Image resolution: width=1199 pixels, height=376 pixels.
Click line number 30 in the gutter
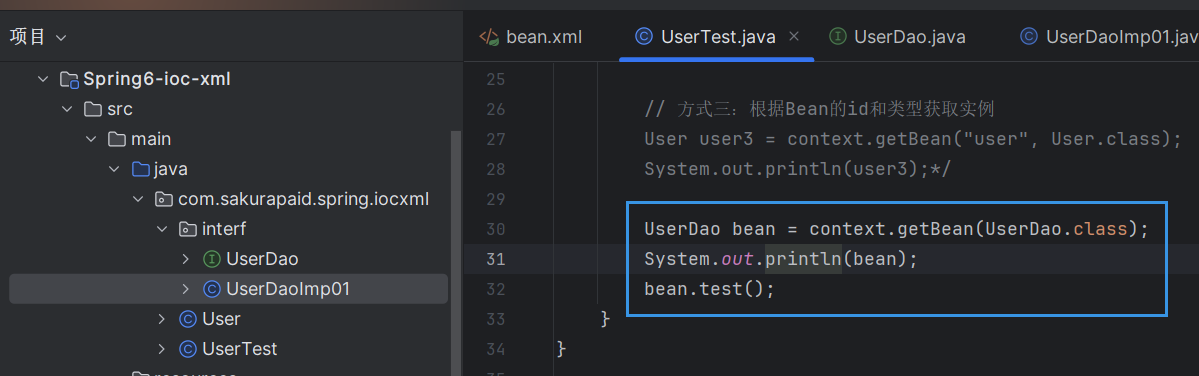pyautogui.click(x=496, y=229)
